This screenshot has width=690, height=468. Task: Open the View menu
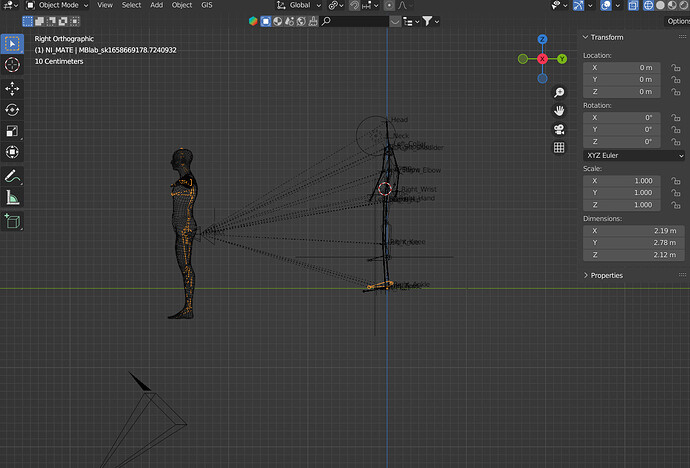[105, 5]
